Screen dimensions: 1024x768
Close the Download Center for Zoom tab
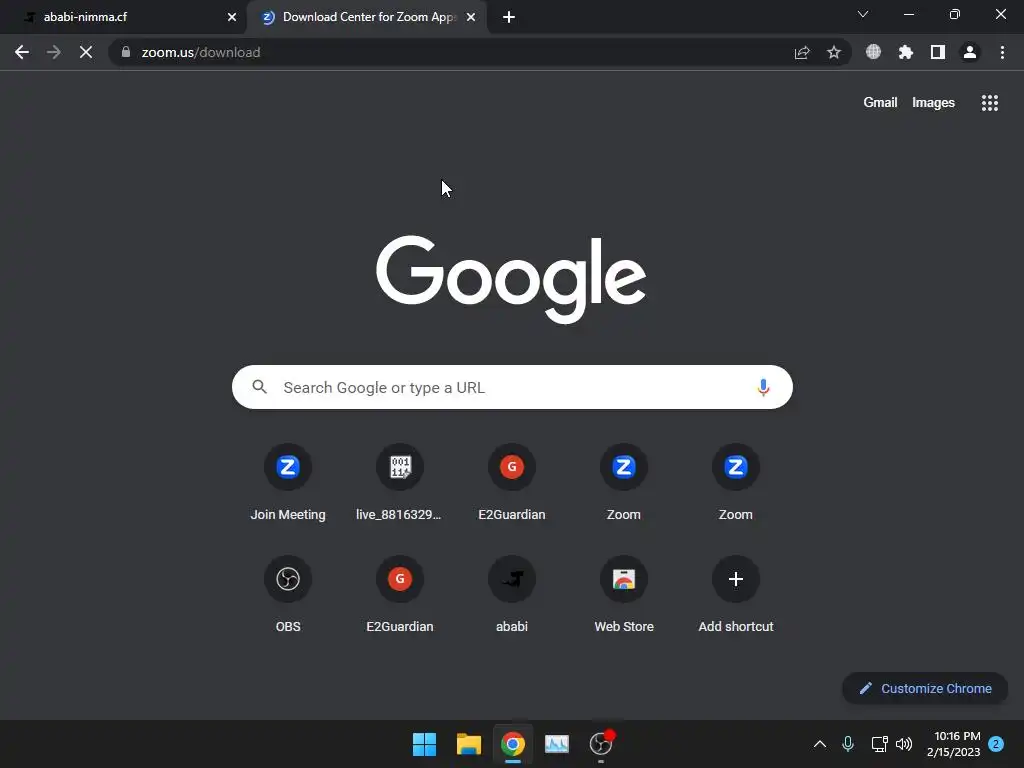[471, 18]
